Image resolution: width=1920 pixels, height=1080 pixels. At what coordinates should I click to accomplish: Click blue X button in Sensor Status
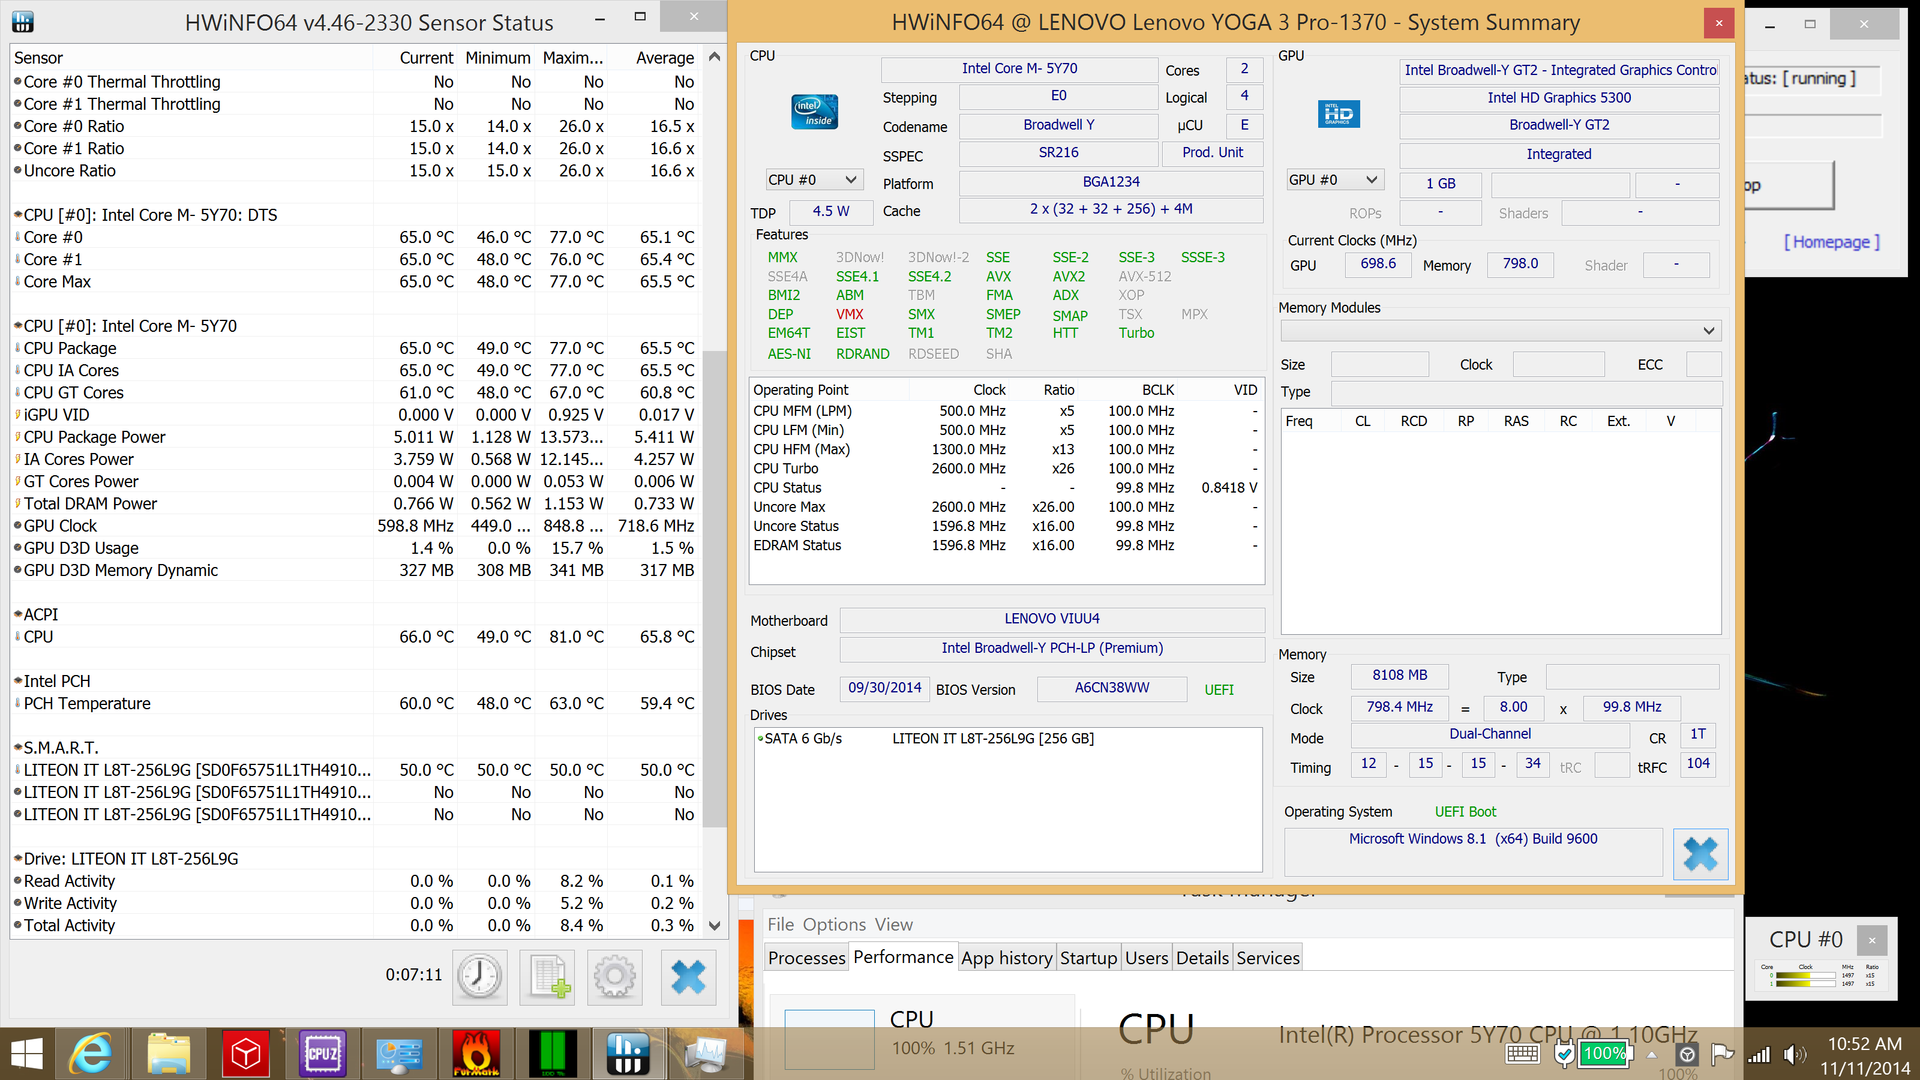(688, 976)
